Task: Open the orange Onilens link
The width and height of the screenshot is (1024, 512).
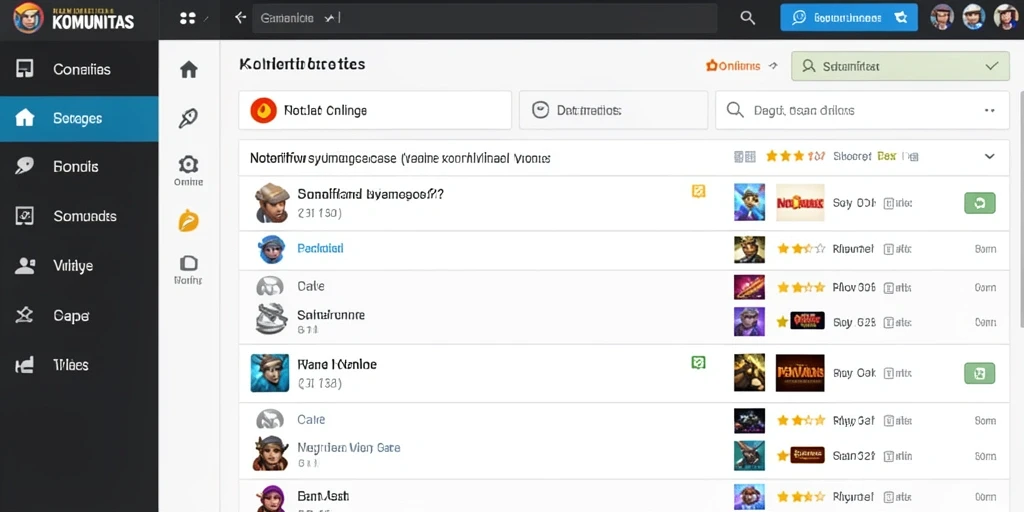Action: 733,66
